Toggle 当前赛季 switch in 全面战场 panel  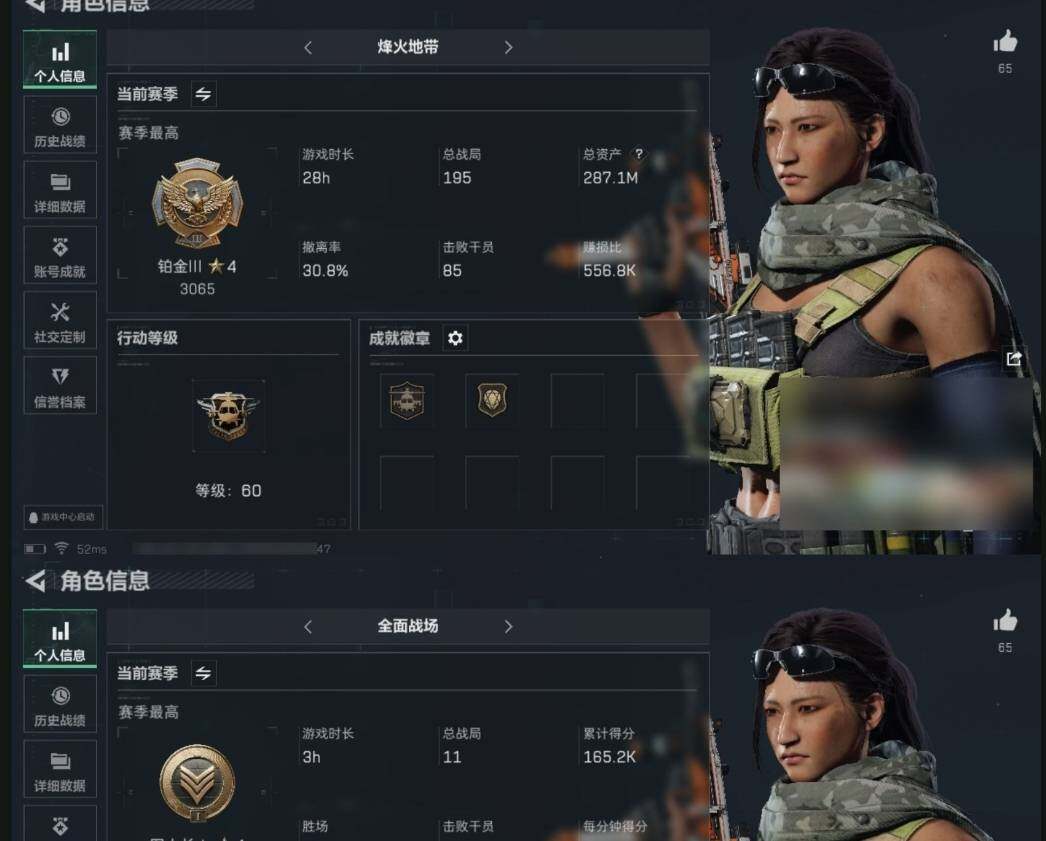pos(203,674)
